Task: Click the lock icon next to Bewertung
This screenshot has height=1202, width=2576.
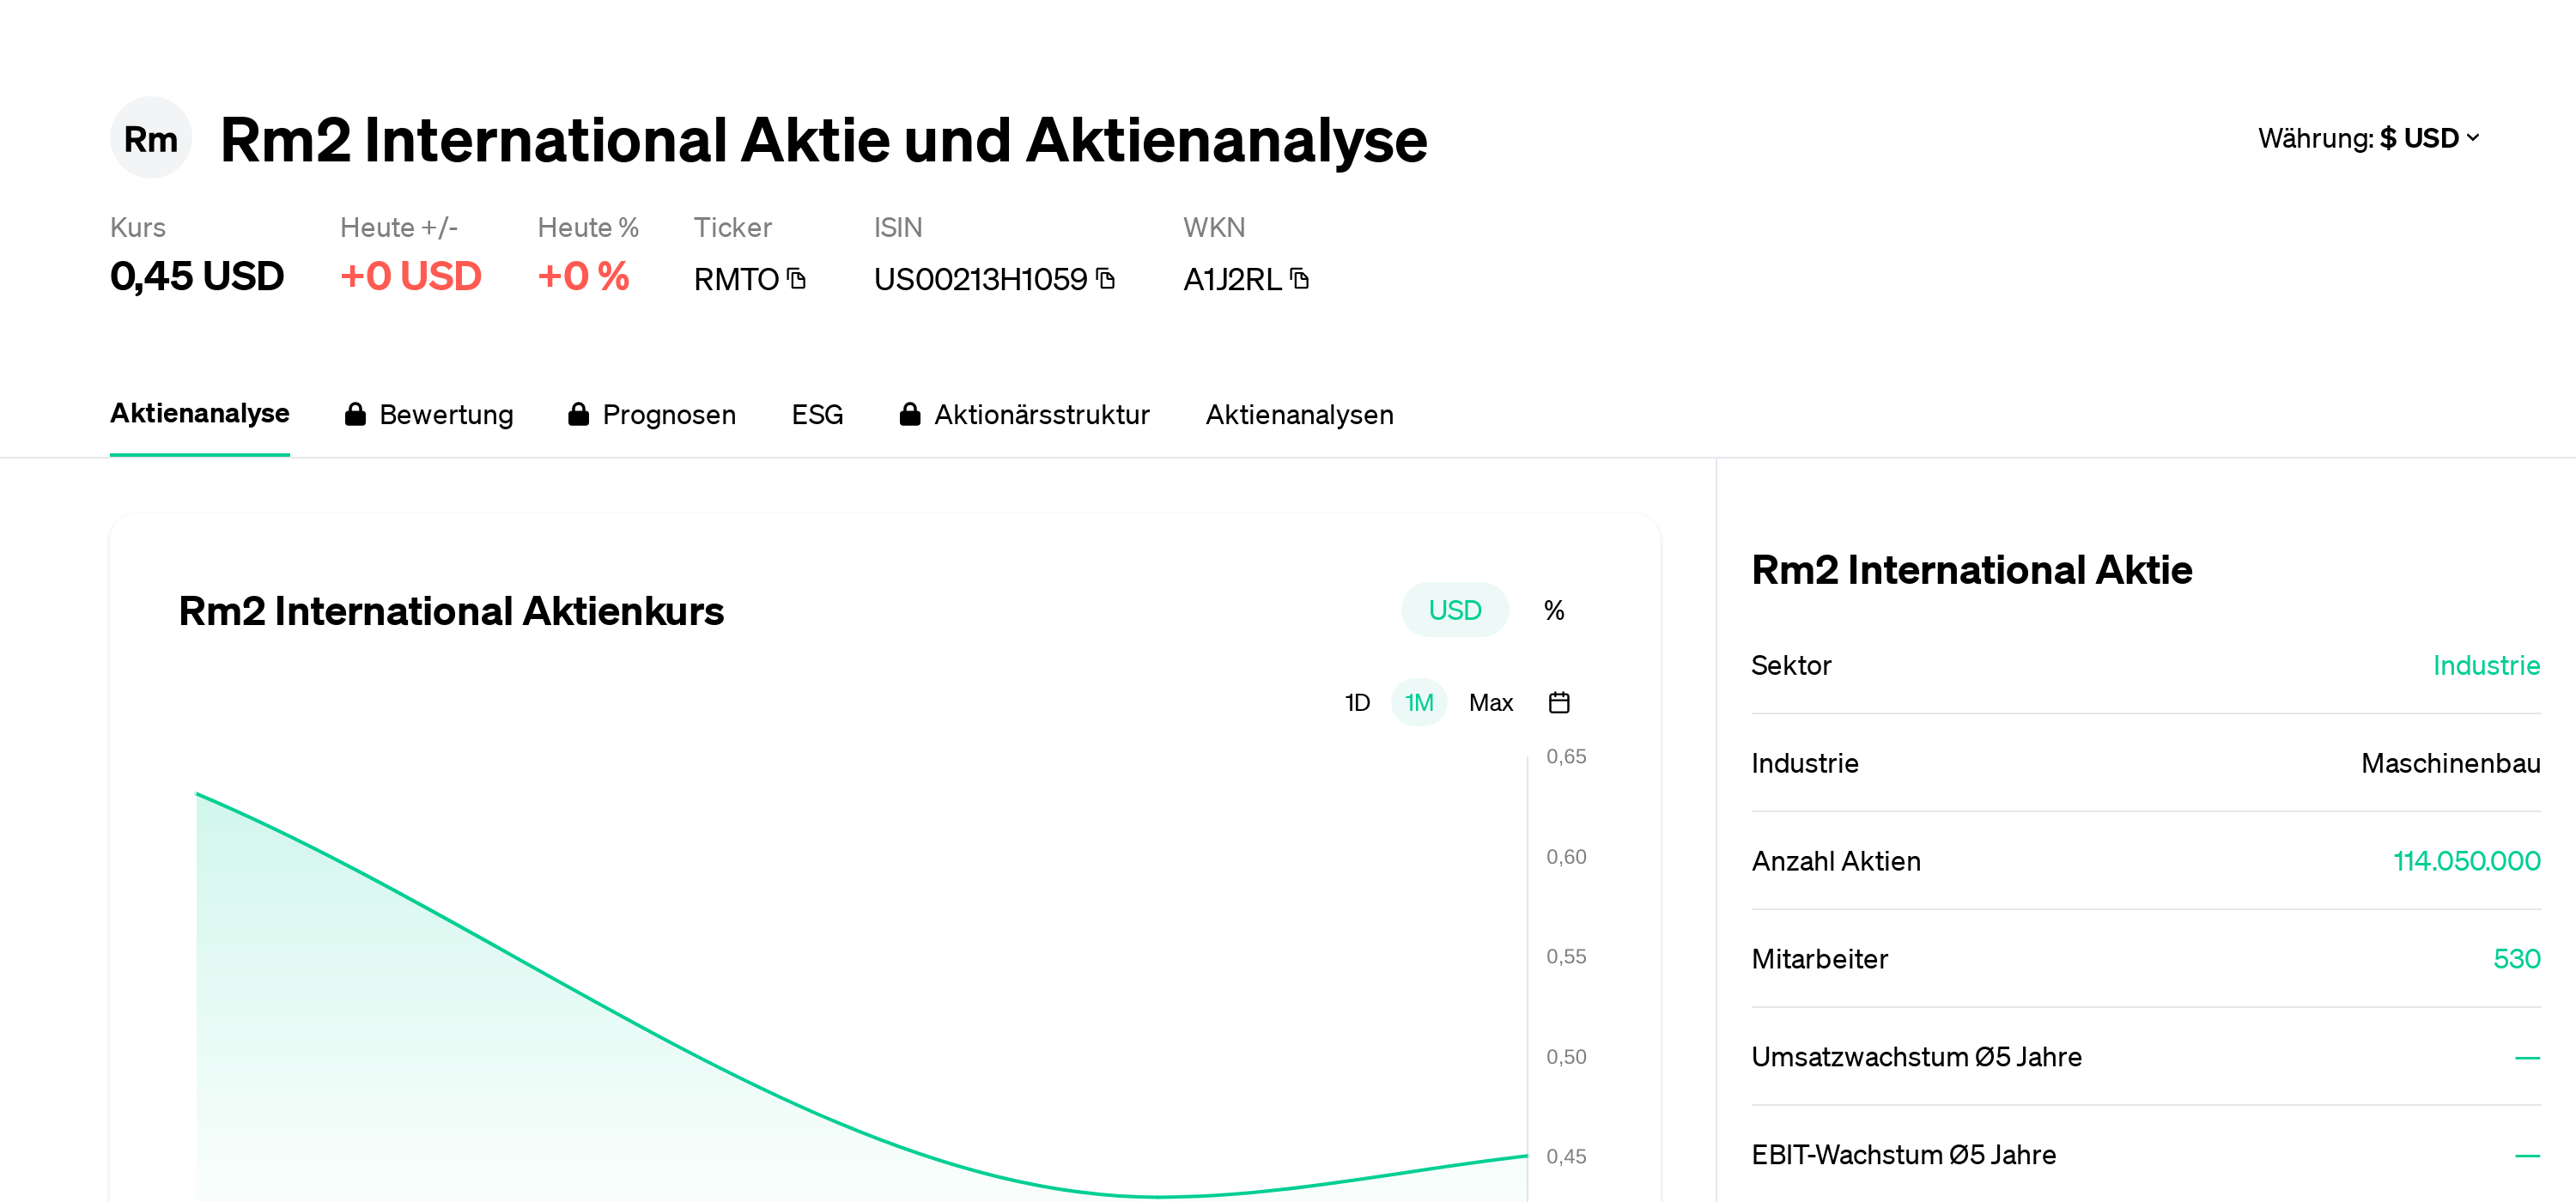Action: tap(356, 413)
